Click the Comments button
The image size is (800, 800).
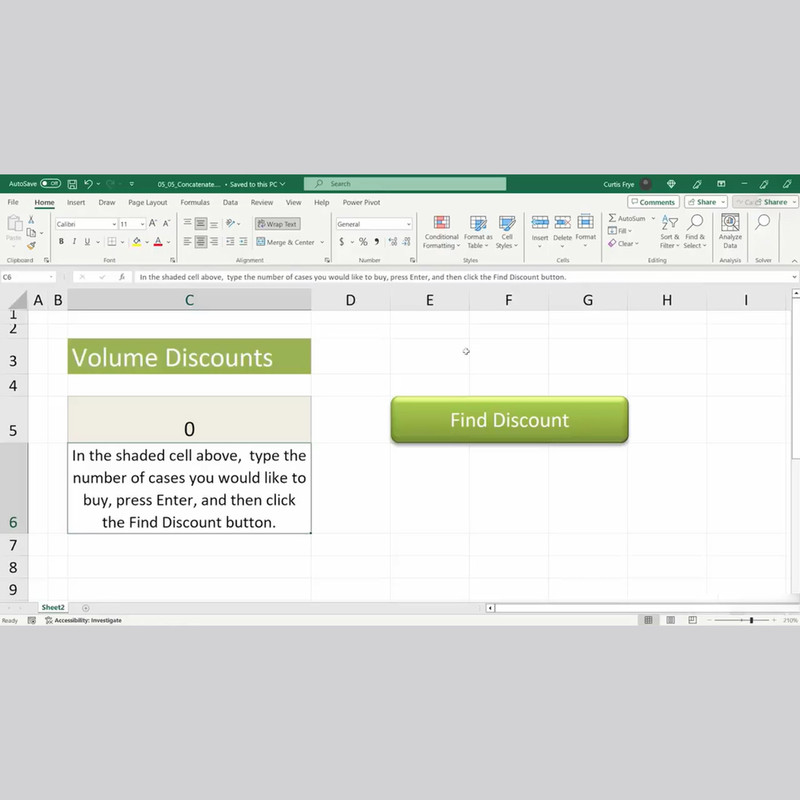[652, 202]
